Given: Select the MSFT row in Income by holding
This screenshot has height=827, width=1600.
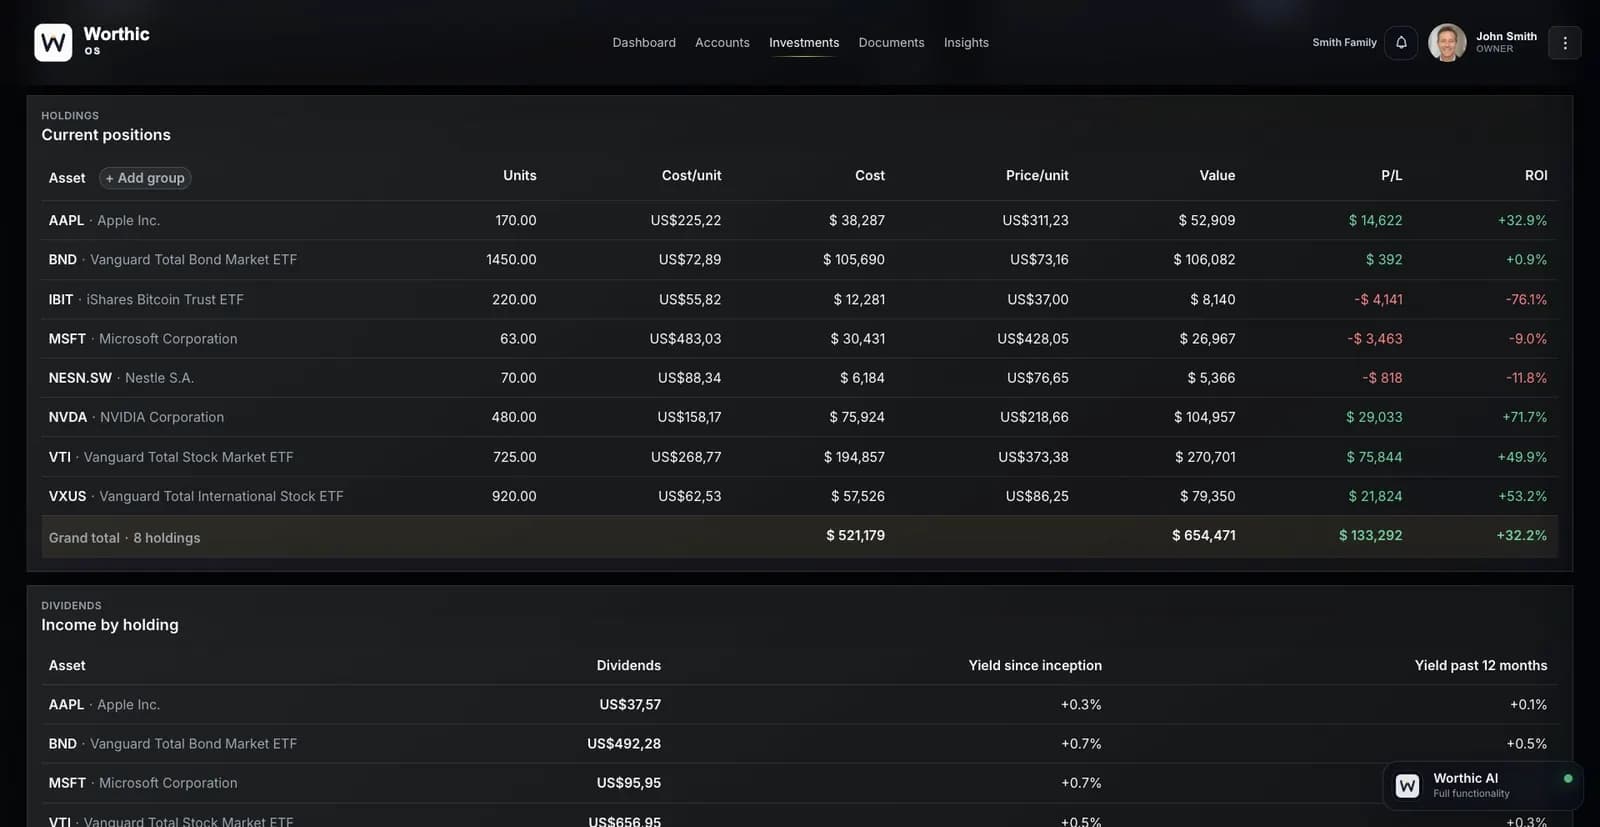Looking at the screenshot, I should pyautogui.click(x=799, y=783).
